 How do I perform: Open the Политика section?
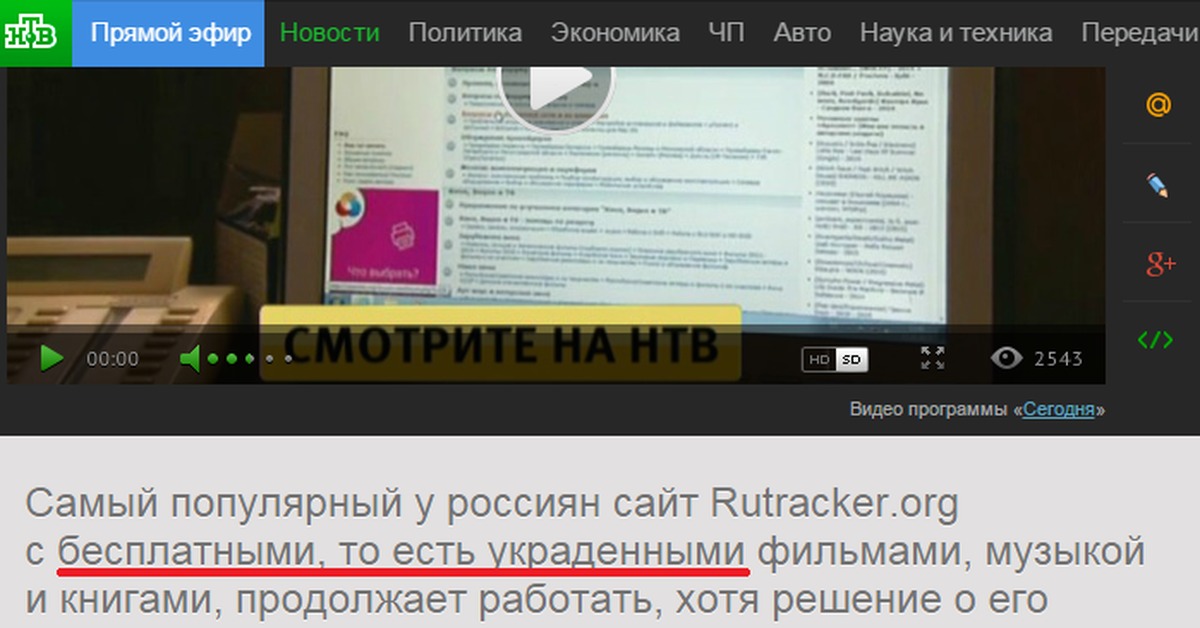(465, 33)
